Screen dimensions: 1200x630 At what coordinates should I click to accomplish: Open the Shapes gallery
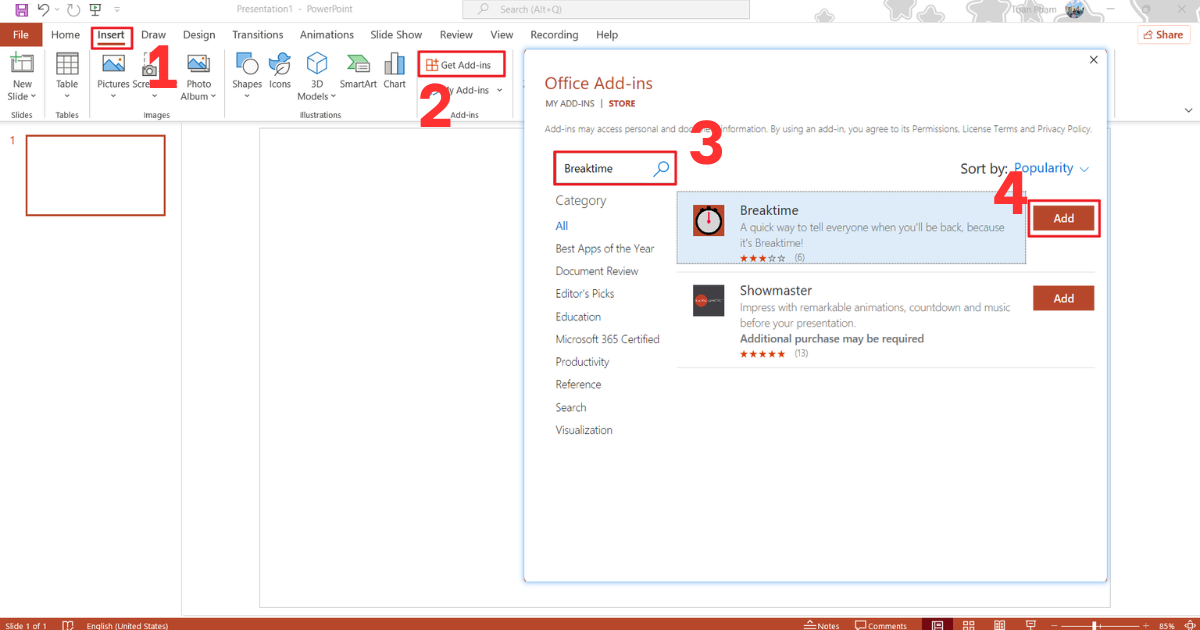tap(247, 77)
